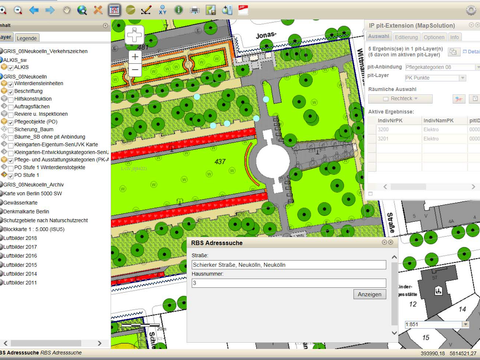The height and width of the screenshot is (360, 480).
Task: Uncheck the Beschriftung layer checkbox
Action: tap(10, 92)
